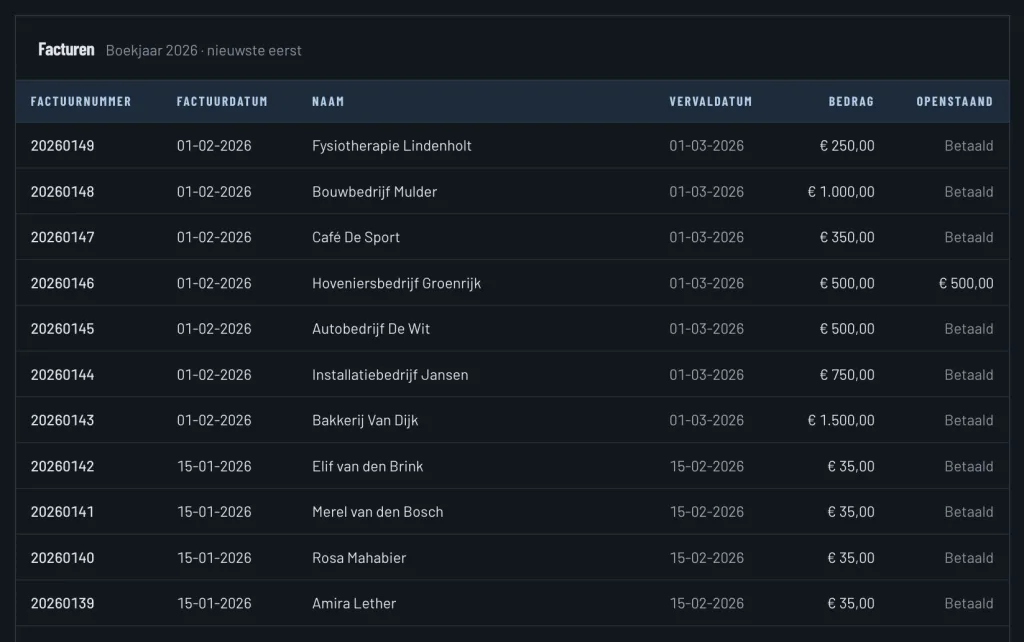Click Bedrag € 500,00 of Hoveniersbedrijf Groenrijk
1024x642 pixels.
[847, 283]
